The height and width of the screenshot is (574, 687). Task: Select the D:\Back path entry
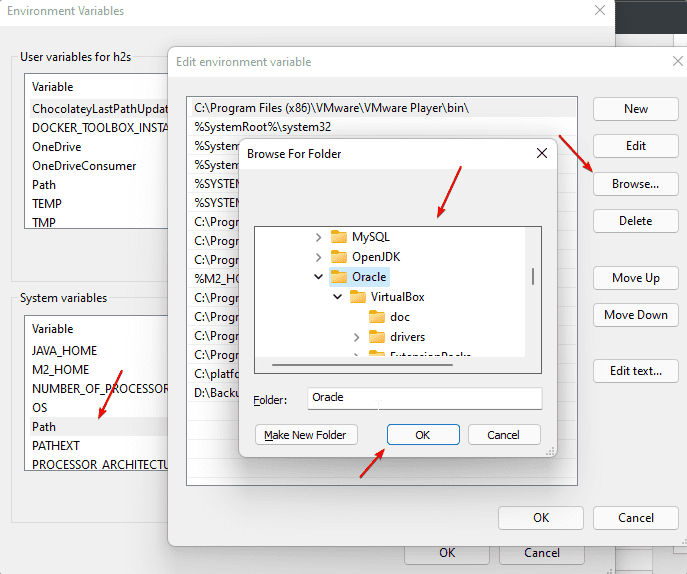pyautogui.click(x=216, y=393)
